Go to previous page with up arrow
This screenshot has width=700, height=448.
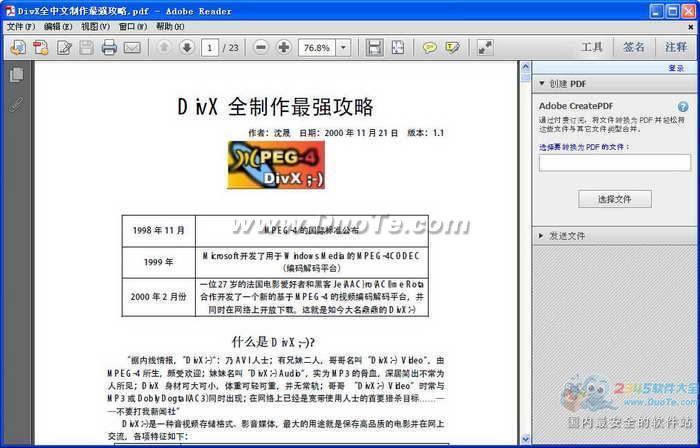[x=164, y=47]
